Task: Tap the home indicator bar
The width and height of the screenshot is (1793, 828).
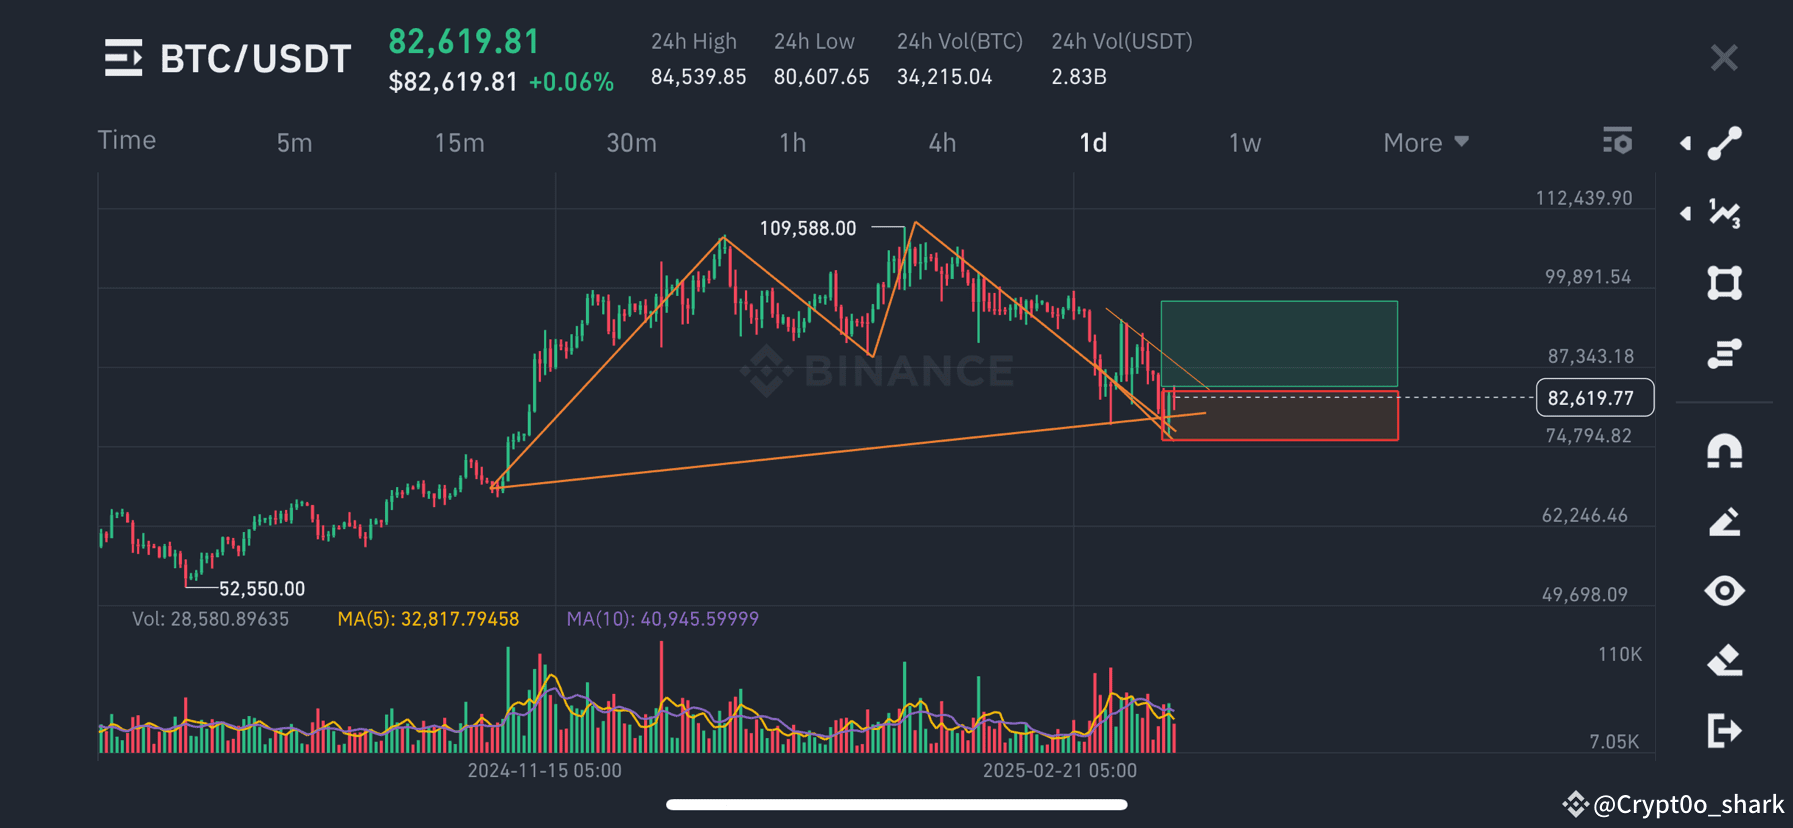Action: tap(897, 804)
